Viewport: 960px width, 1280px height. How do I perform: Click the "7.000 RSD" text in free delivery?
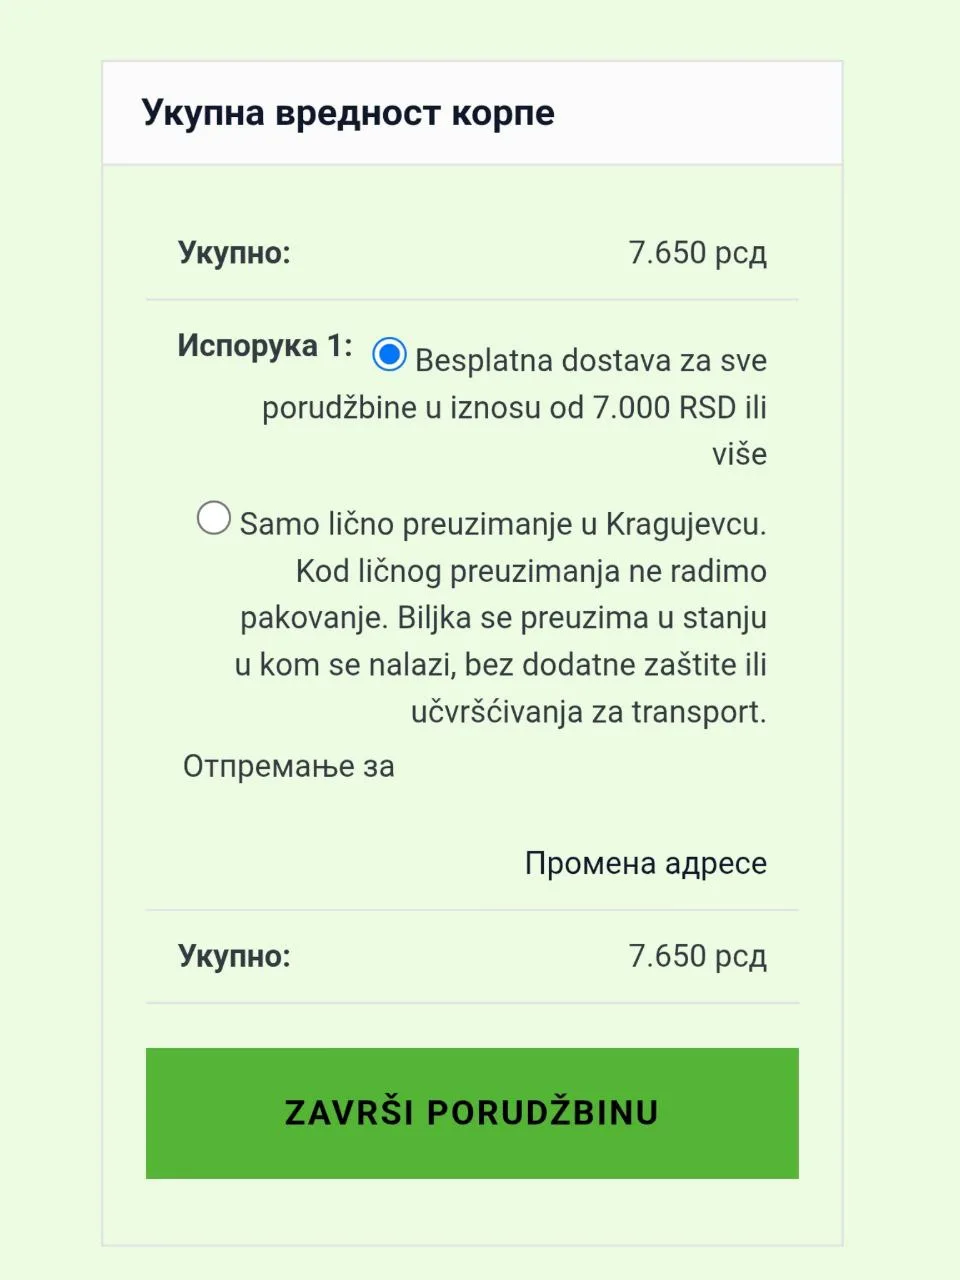click(664, 407)
